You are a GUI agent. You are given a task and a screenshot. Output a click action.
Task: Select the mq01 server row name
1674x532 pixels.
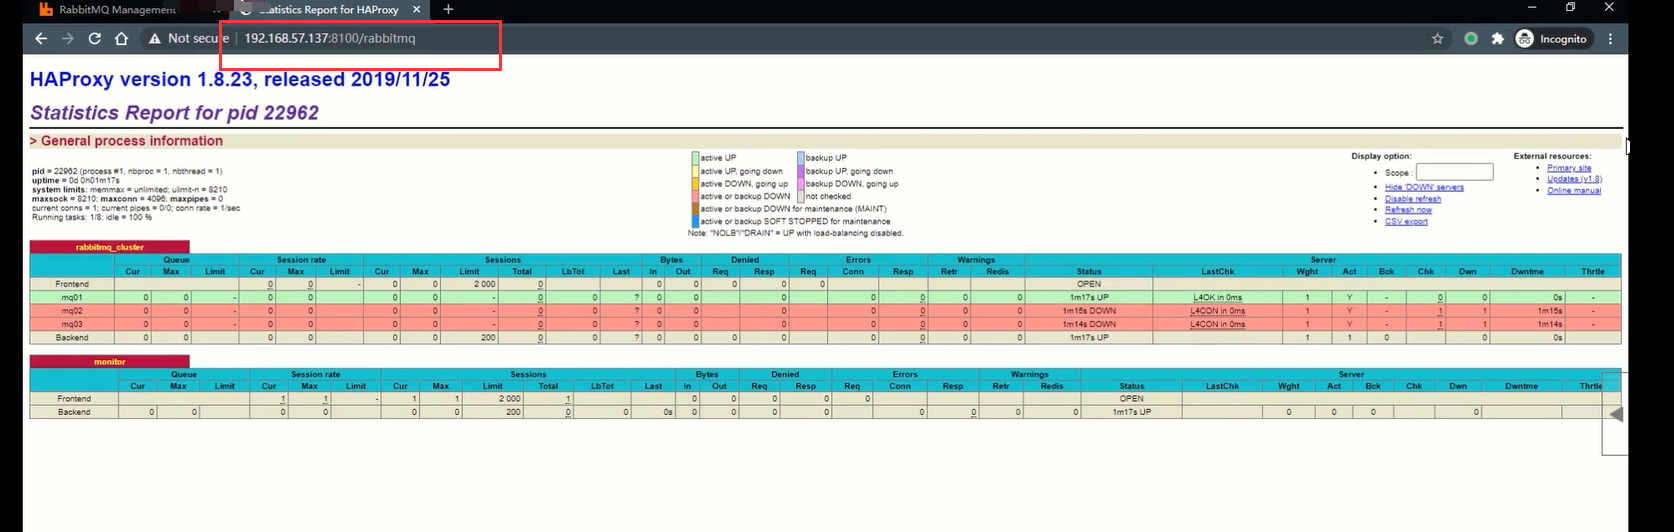click(72, 297)
